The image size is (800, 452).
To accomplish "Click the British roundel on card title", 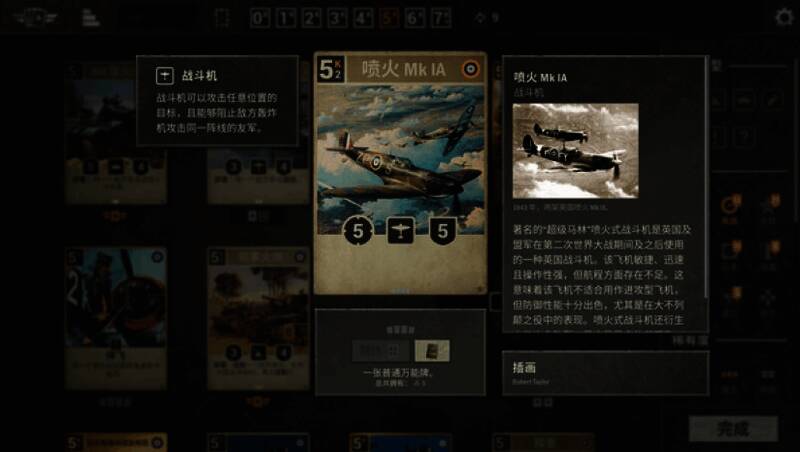I will coord(470,69).
